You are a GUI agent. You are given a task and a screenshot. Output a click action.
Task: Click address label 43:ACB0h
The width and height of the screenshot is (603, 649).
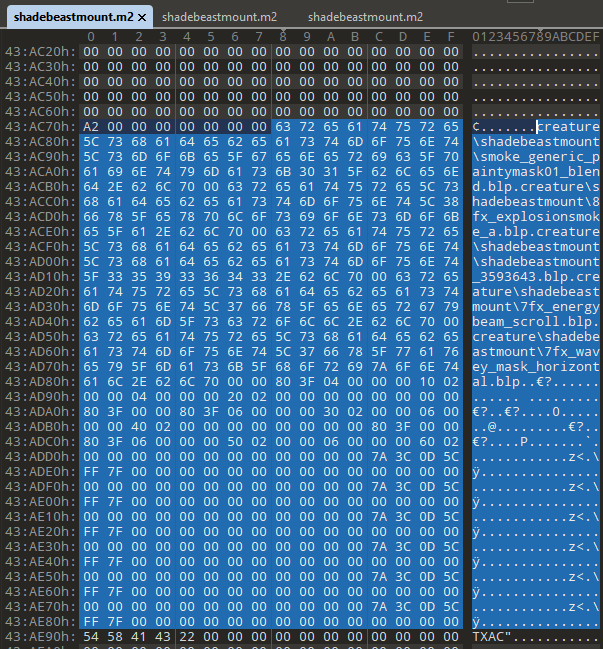40,187
